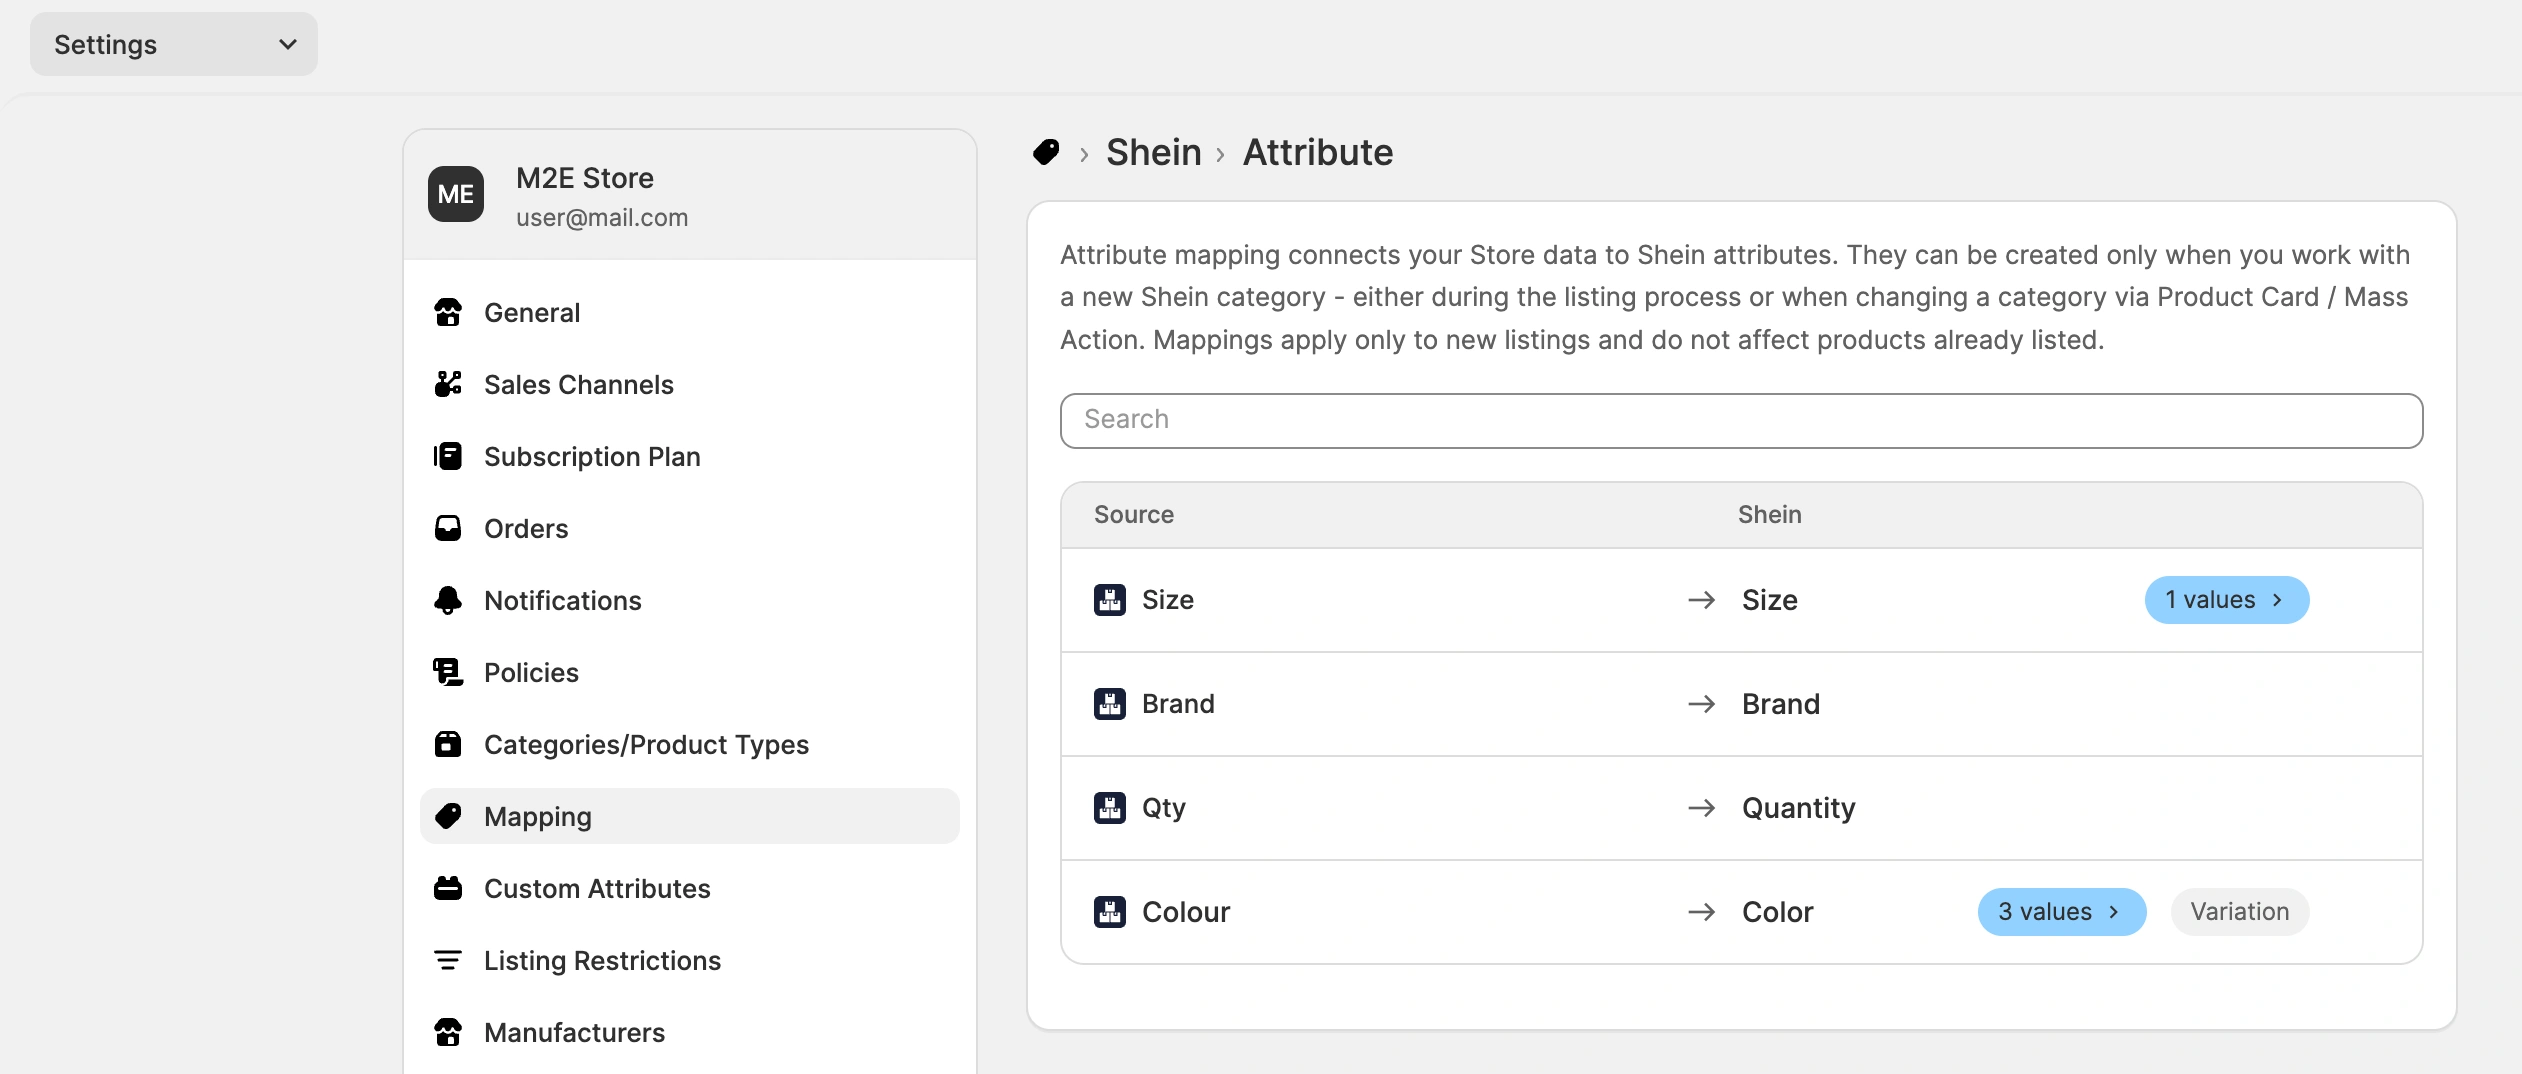Select Orders in the sidebar

(x=690, y=529)
